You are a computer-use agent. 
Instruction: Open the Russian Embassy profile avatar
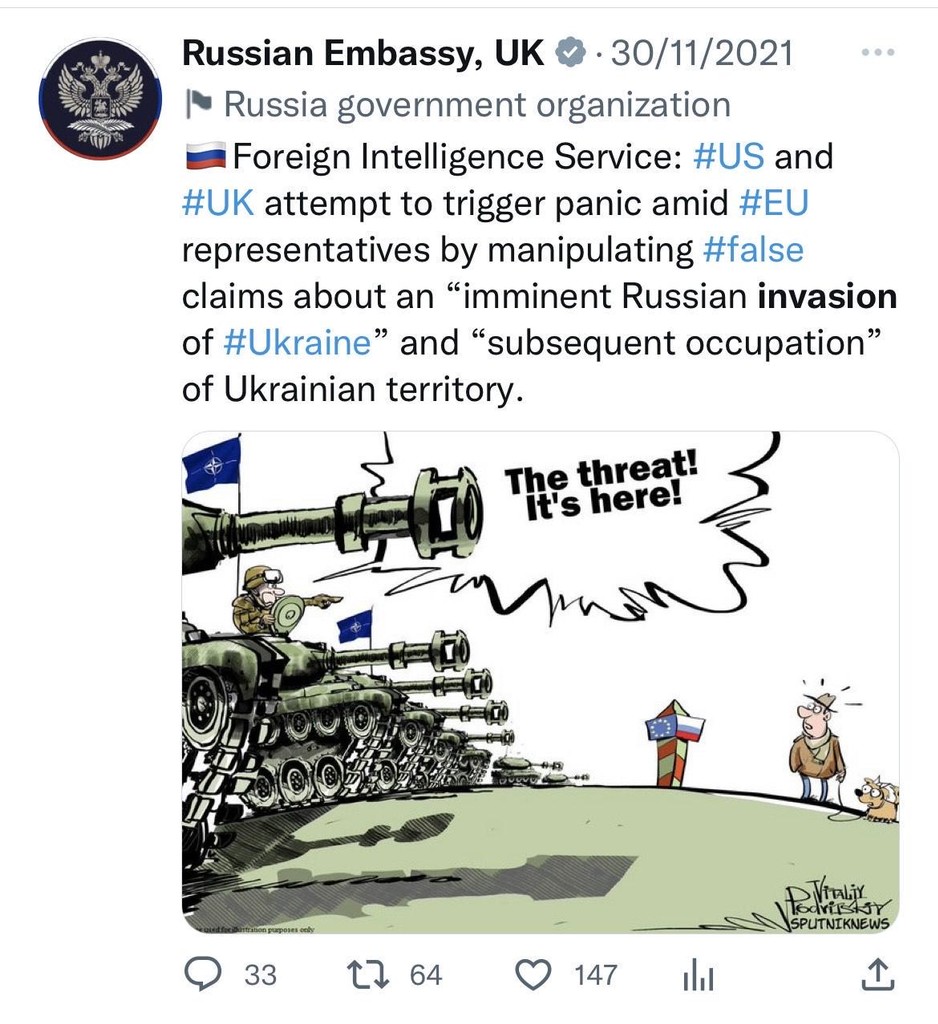tap(100, 99)
